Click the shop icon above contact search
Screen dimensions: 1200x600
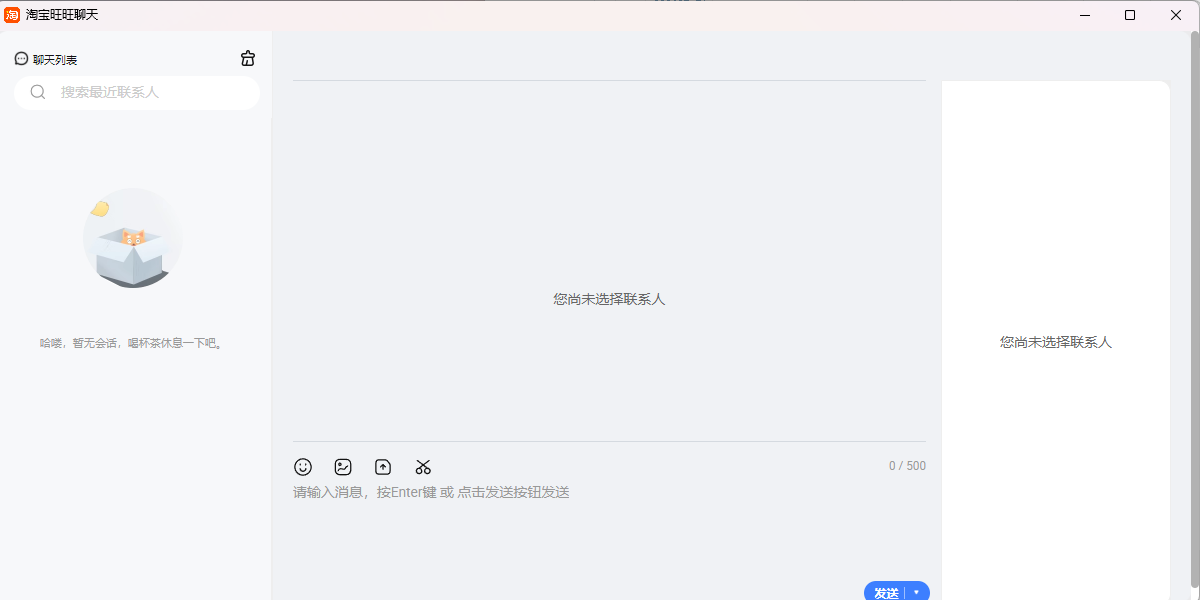pyautogui.click(x=248, y=59)
